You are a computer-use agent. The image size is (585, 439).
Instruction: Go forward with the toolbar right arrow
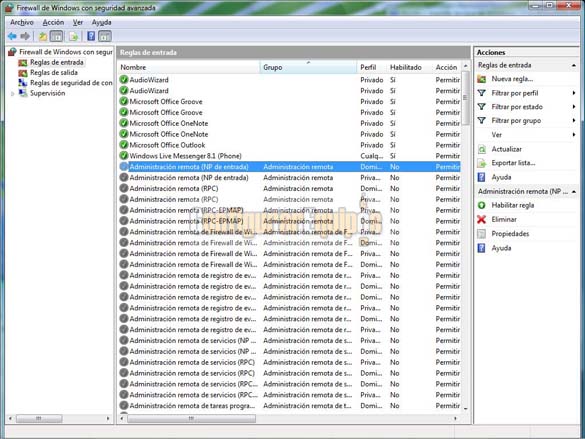click(25, 36)
